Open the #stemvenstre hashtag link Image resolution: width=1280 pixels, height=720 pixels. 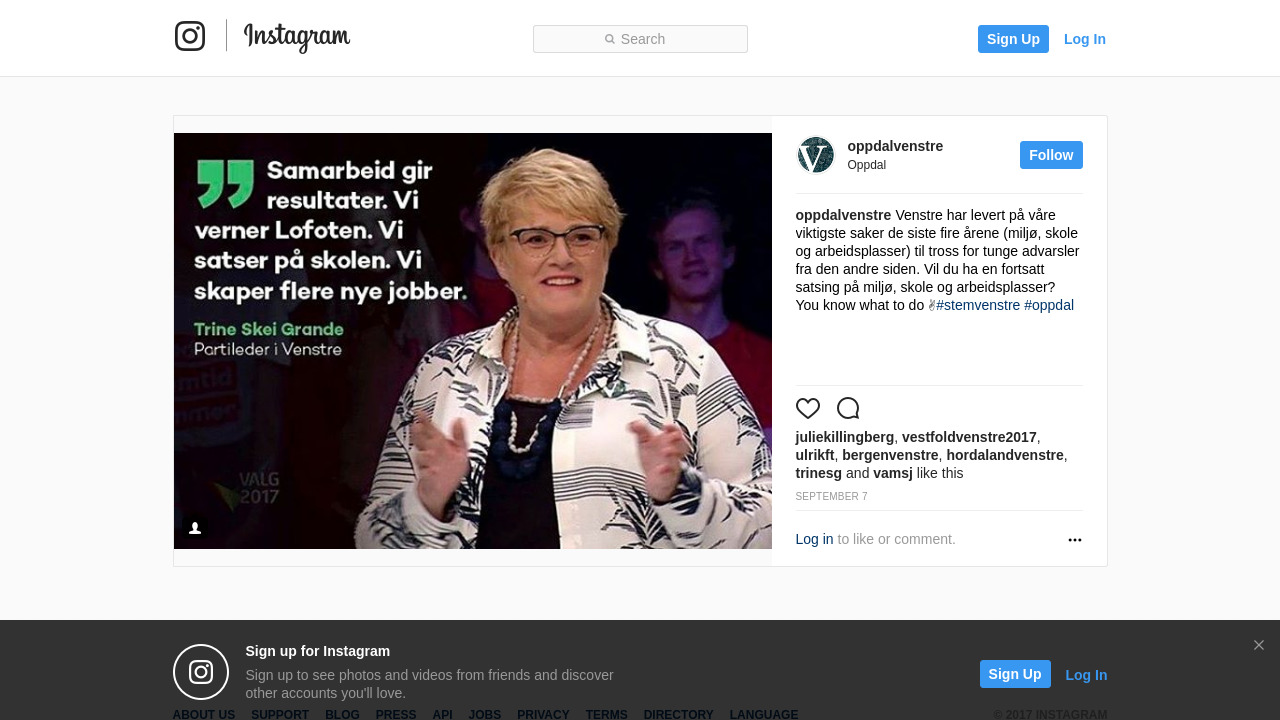[x=978, y=305]
